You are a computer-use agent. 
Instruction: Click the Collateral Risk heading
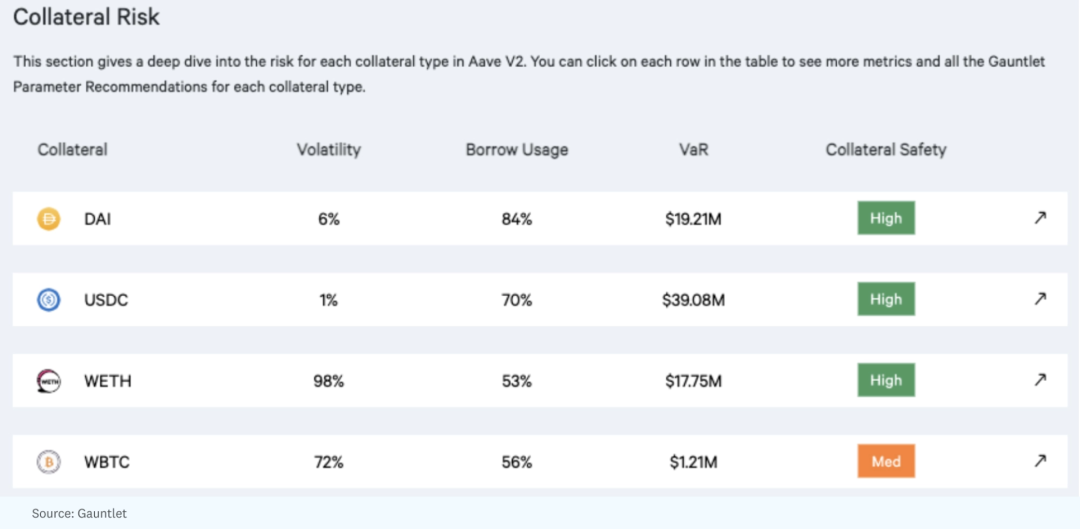tap(86, 18)
